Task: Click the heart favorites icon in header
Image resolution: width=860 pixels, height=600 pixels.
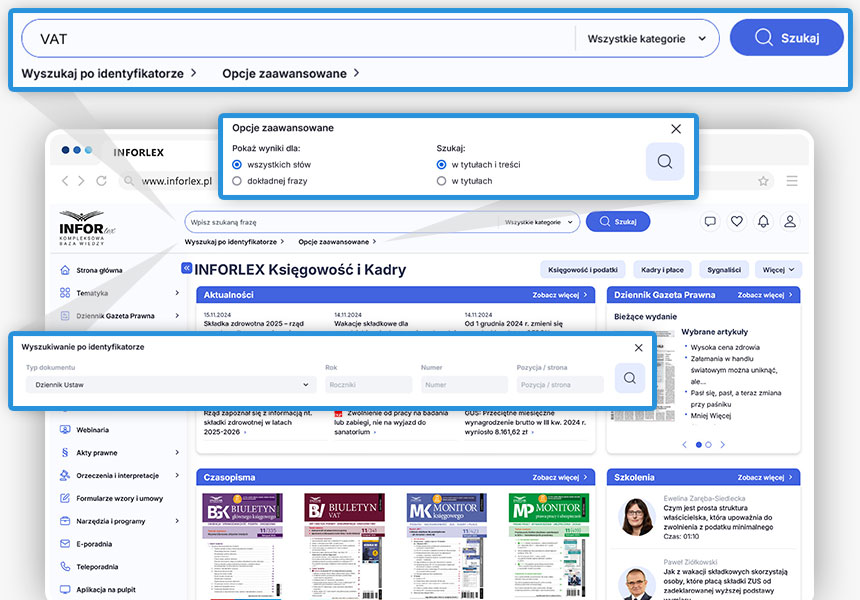Action: pyautogui.click(x=737, y=221)
